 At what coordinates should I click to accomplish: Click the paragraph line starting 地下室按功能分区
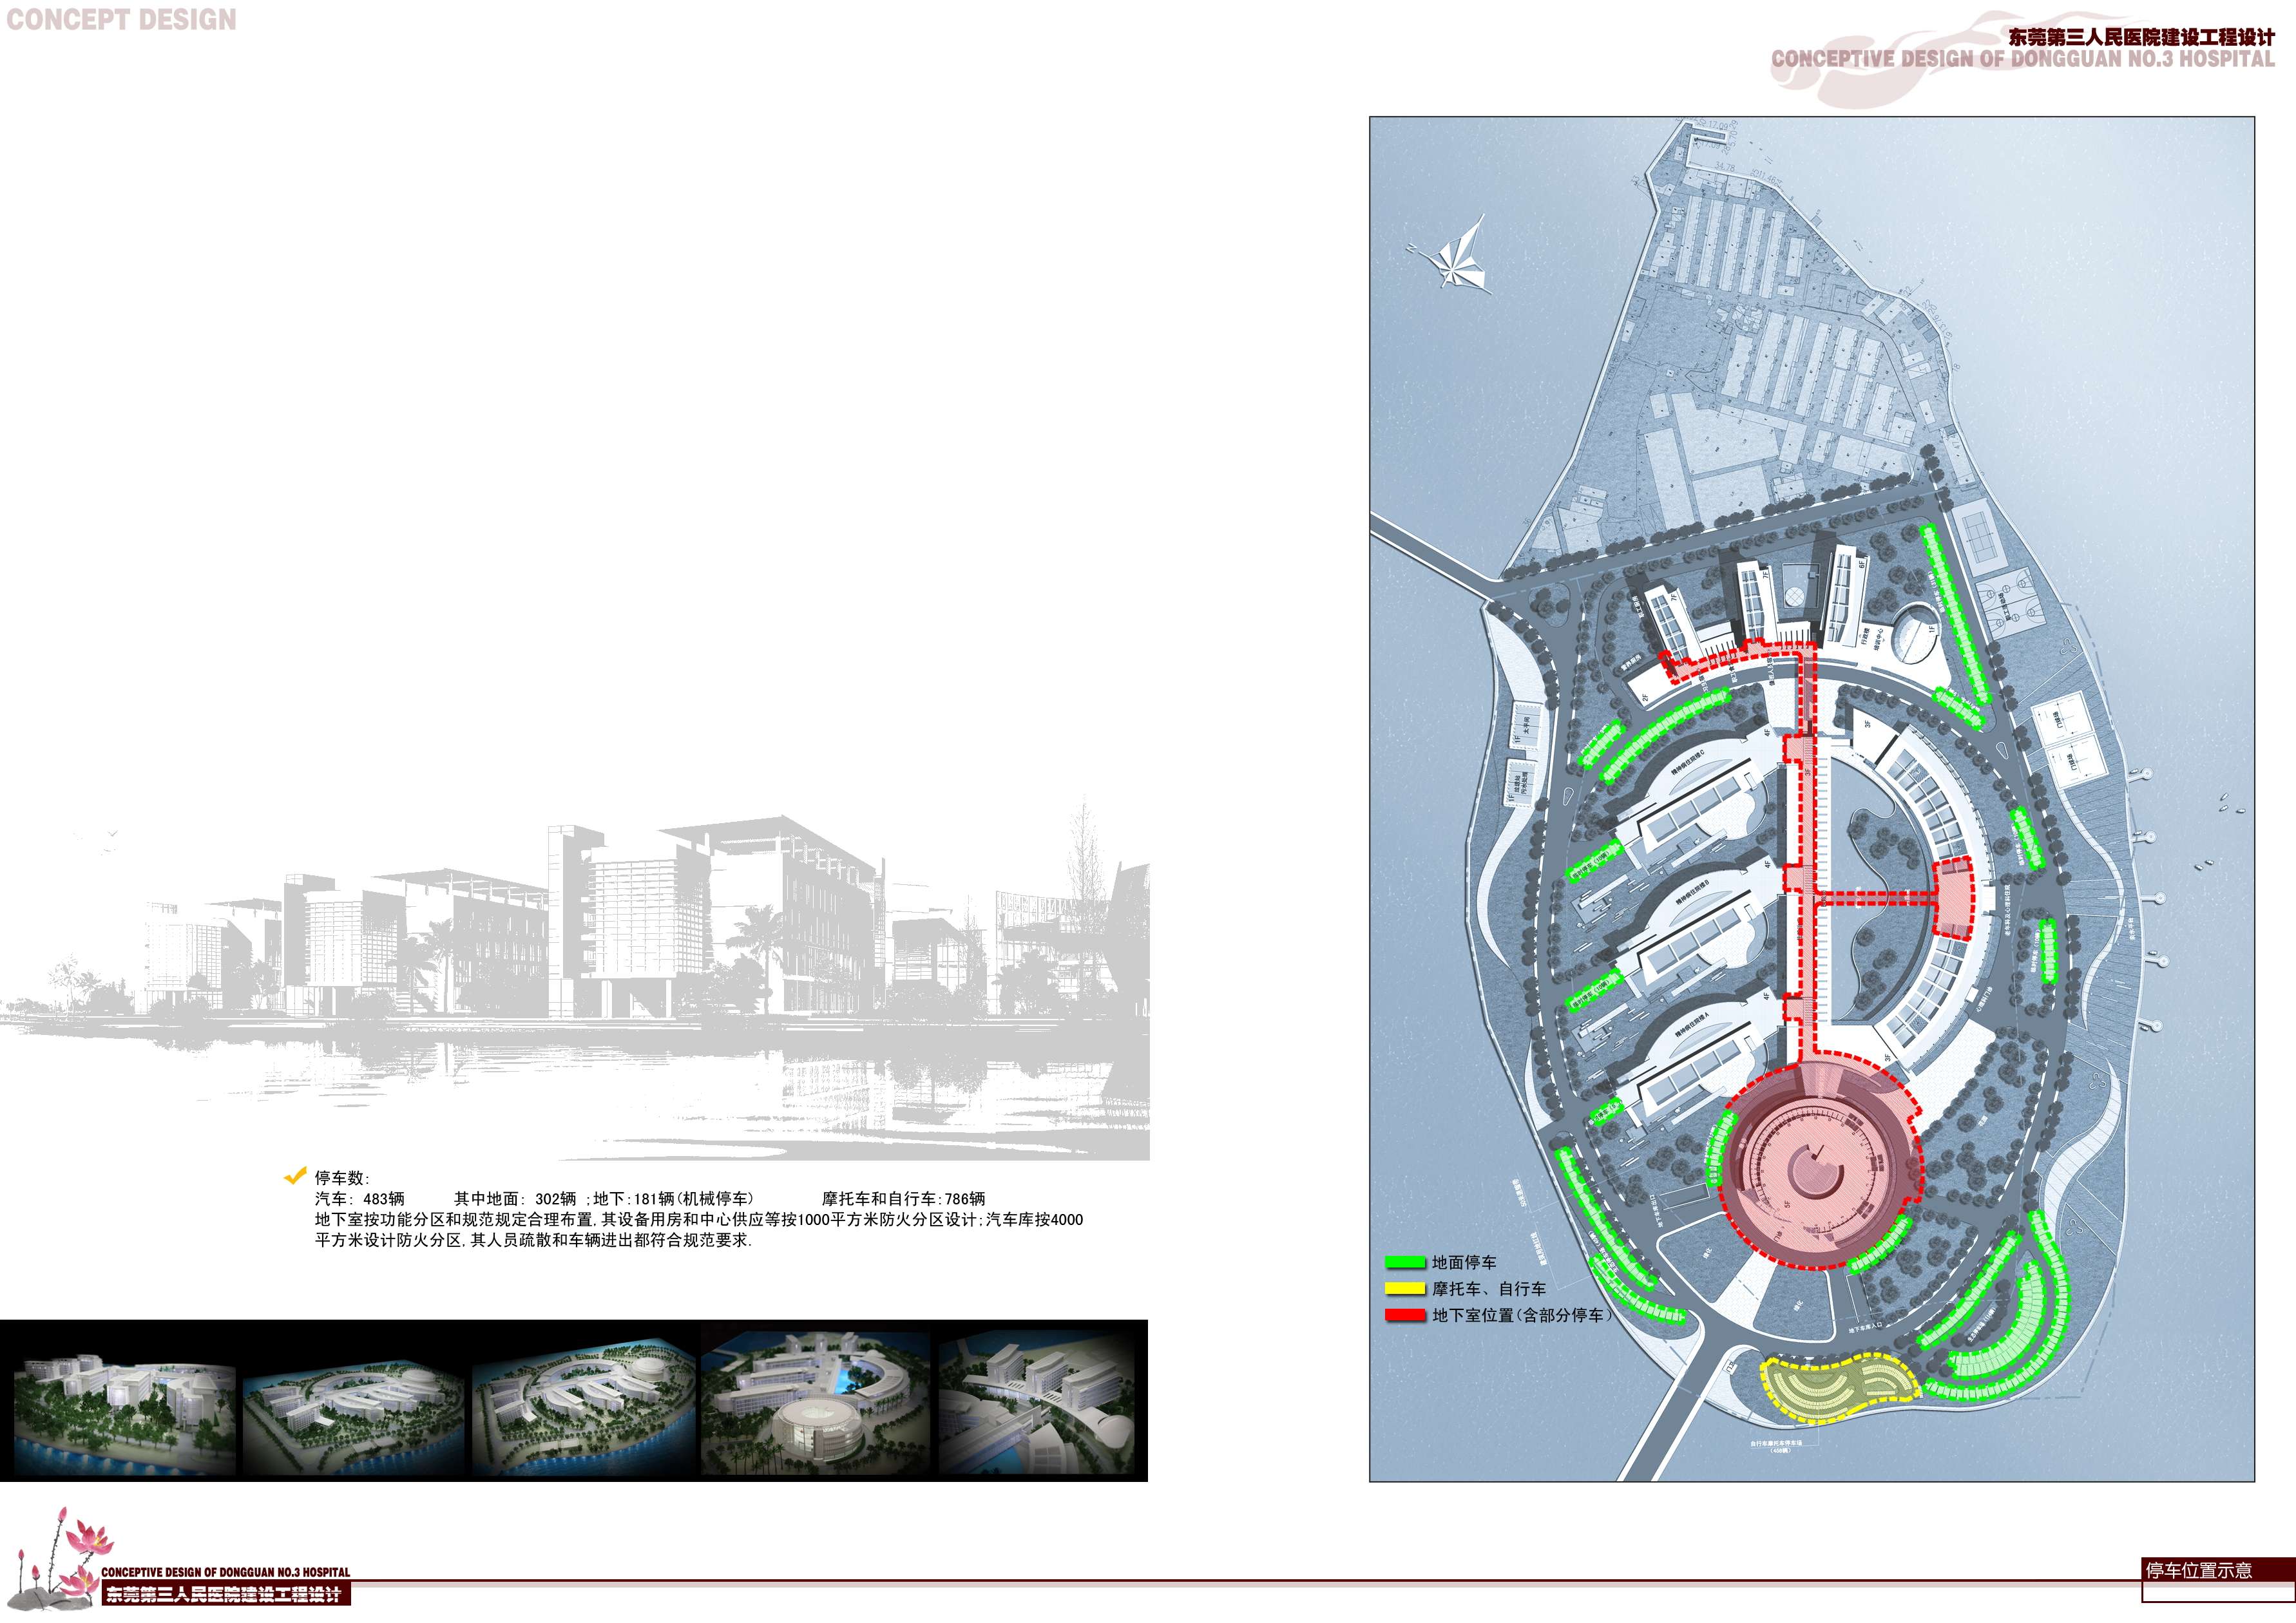click(x=699, y=1220)
